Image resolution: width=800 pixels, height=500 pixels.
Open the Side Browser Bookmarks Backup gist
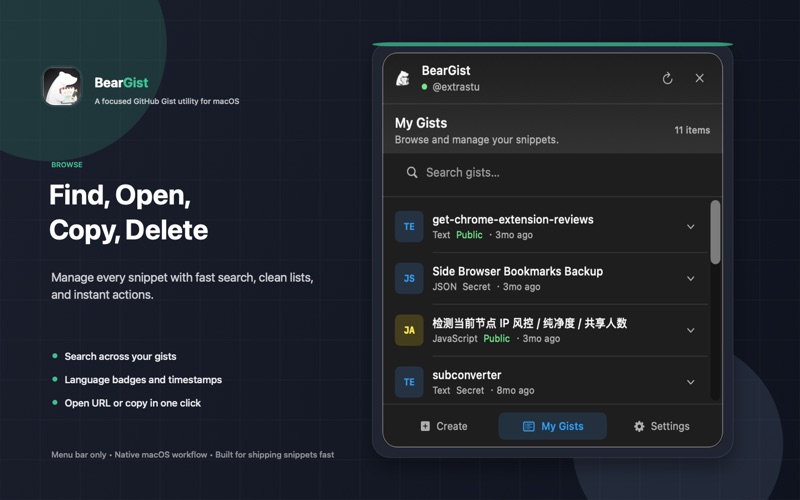(x=517, y=272)
